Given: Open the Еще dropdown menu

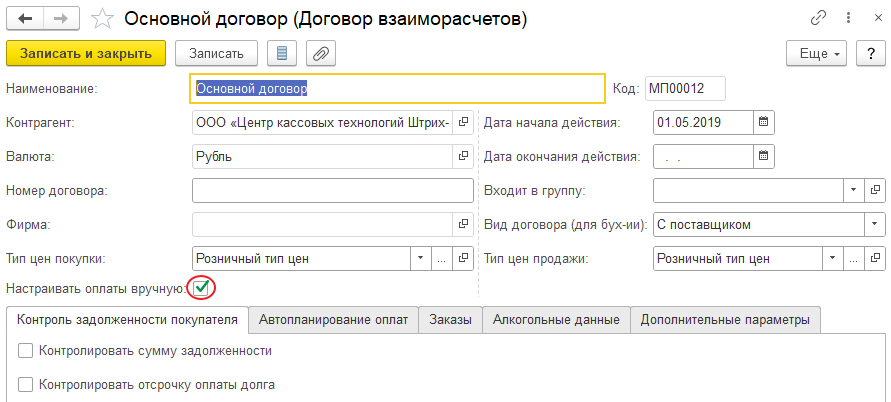Looking at the screenshot, I should pyautogui.click(x=817, y=53).
